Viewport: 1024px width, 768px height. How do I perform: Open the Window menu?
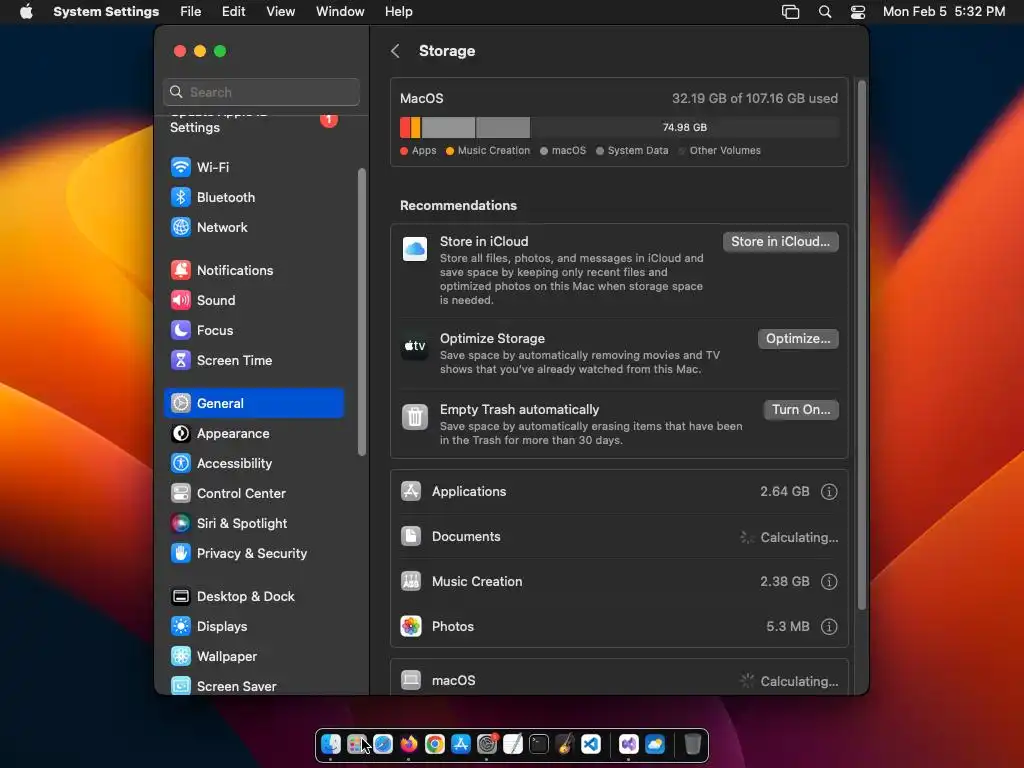tap(340, 12)
